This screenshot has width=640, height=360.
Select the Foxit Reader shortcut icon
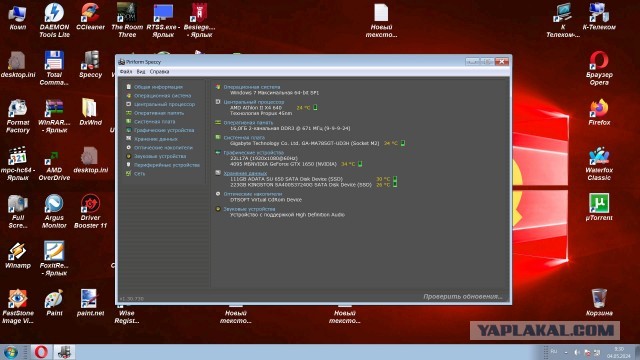[54, 259]
